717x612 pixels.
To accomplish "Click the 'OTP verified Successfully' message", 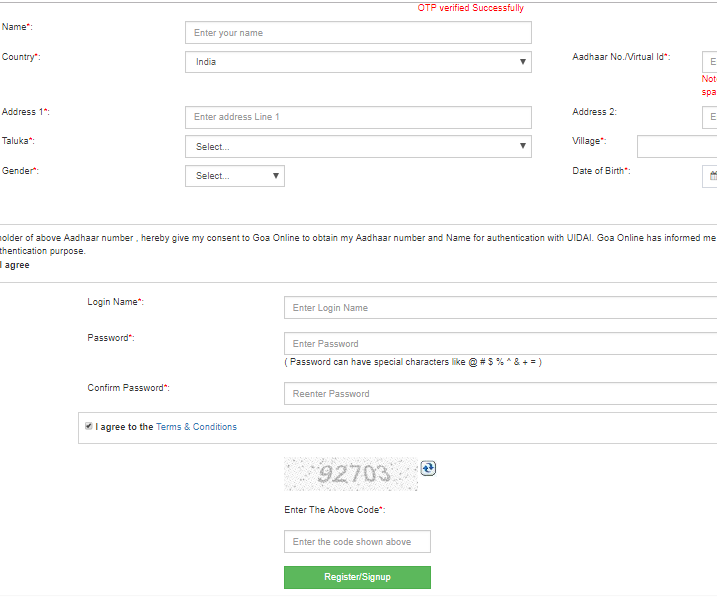I will pos(470,8).
